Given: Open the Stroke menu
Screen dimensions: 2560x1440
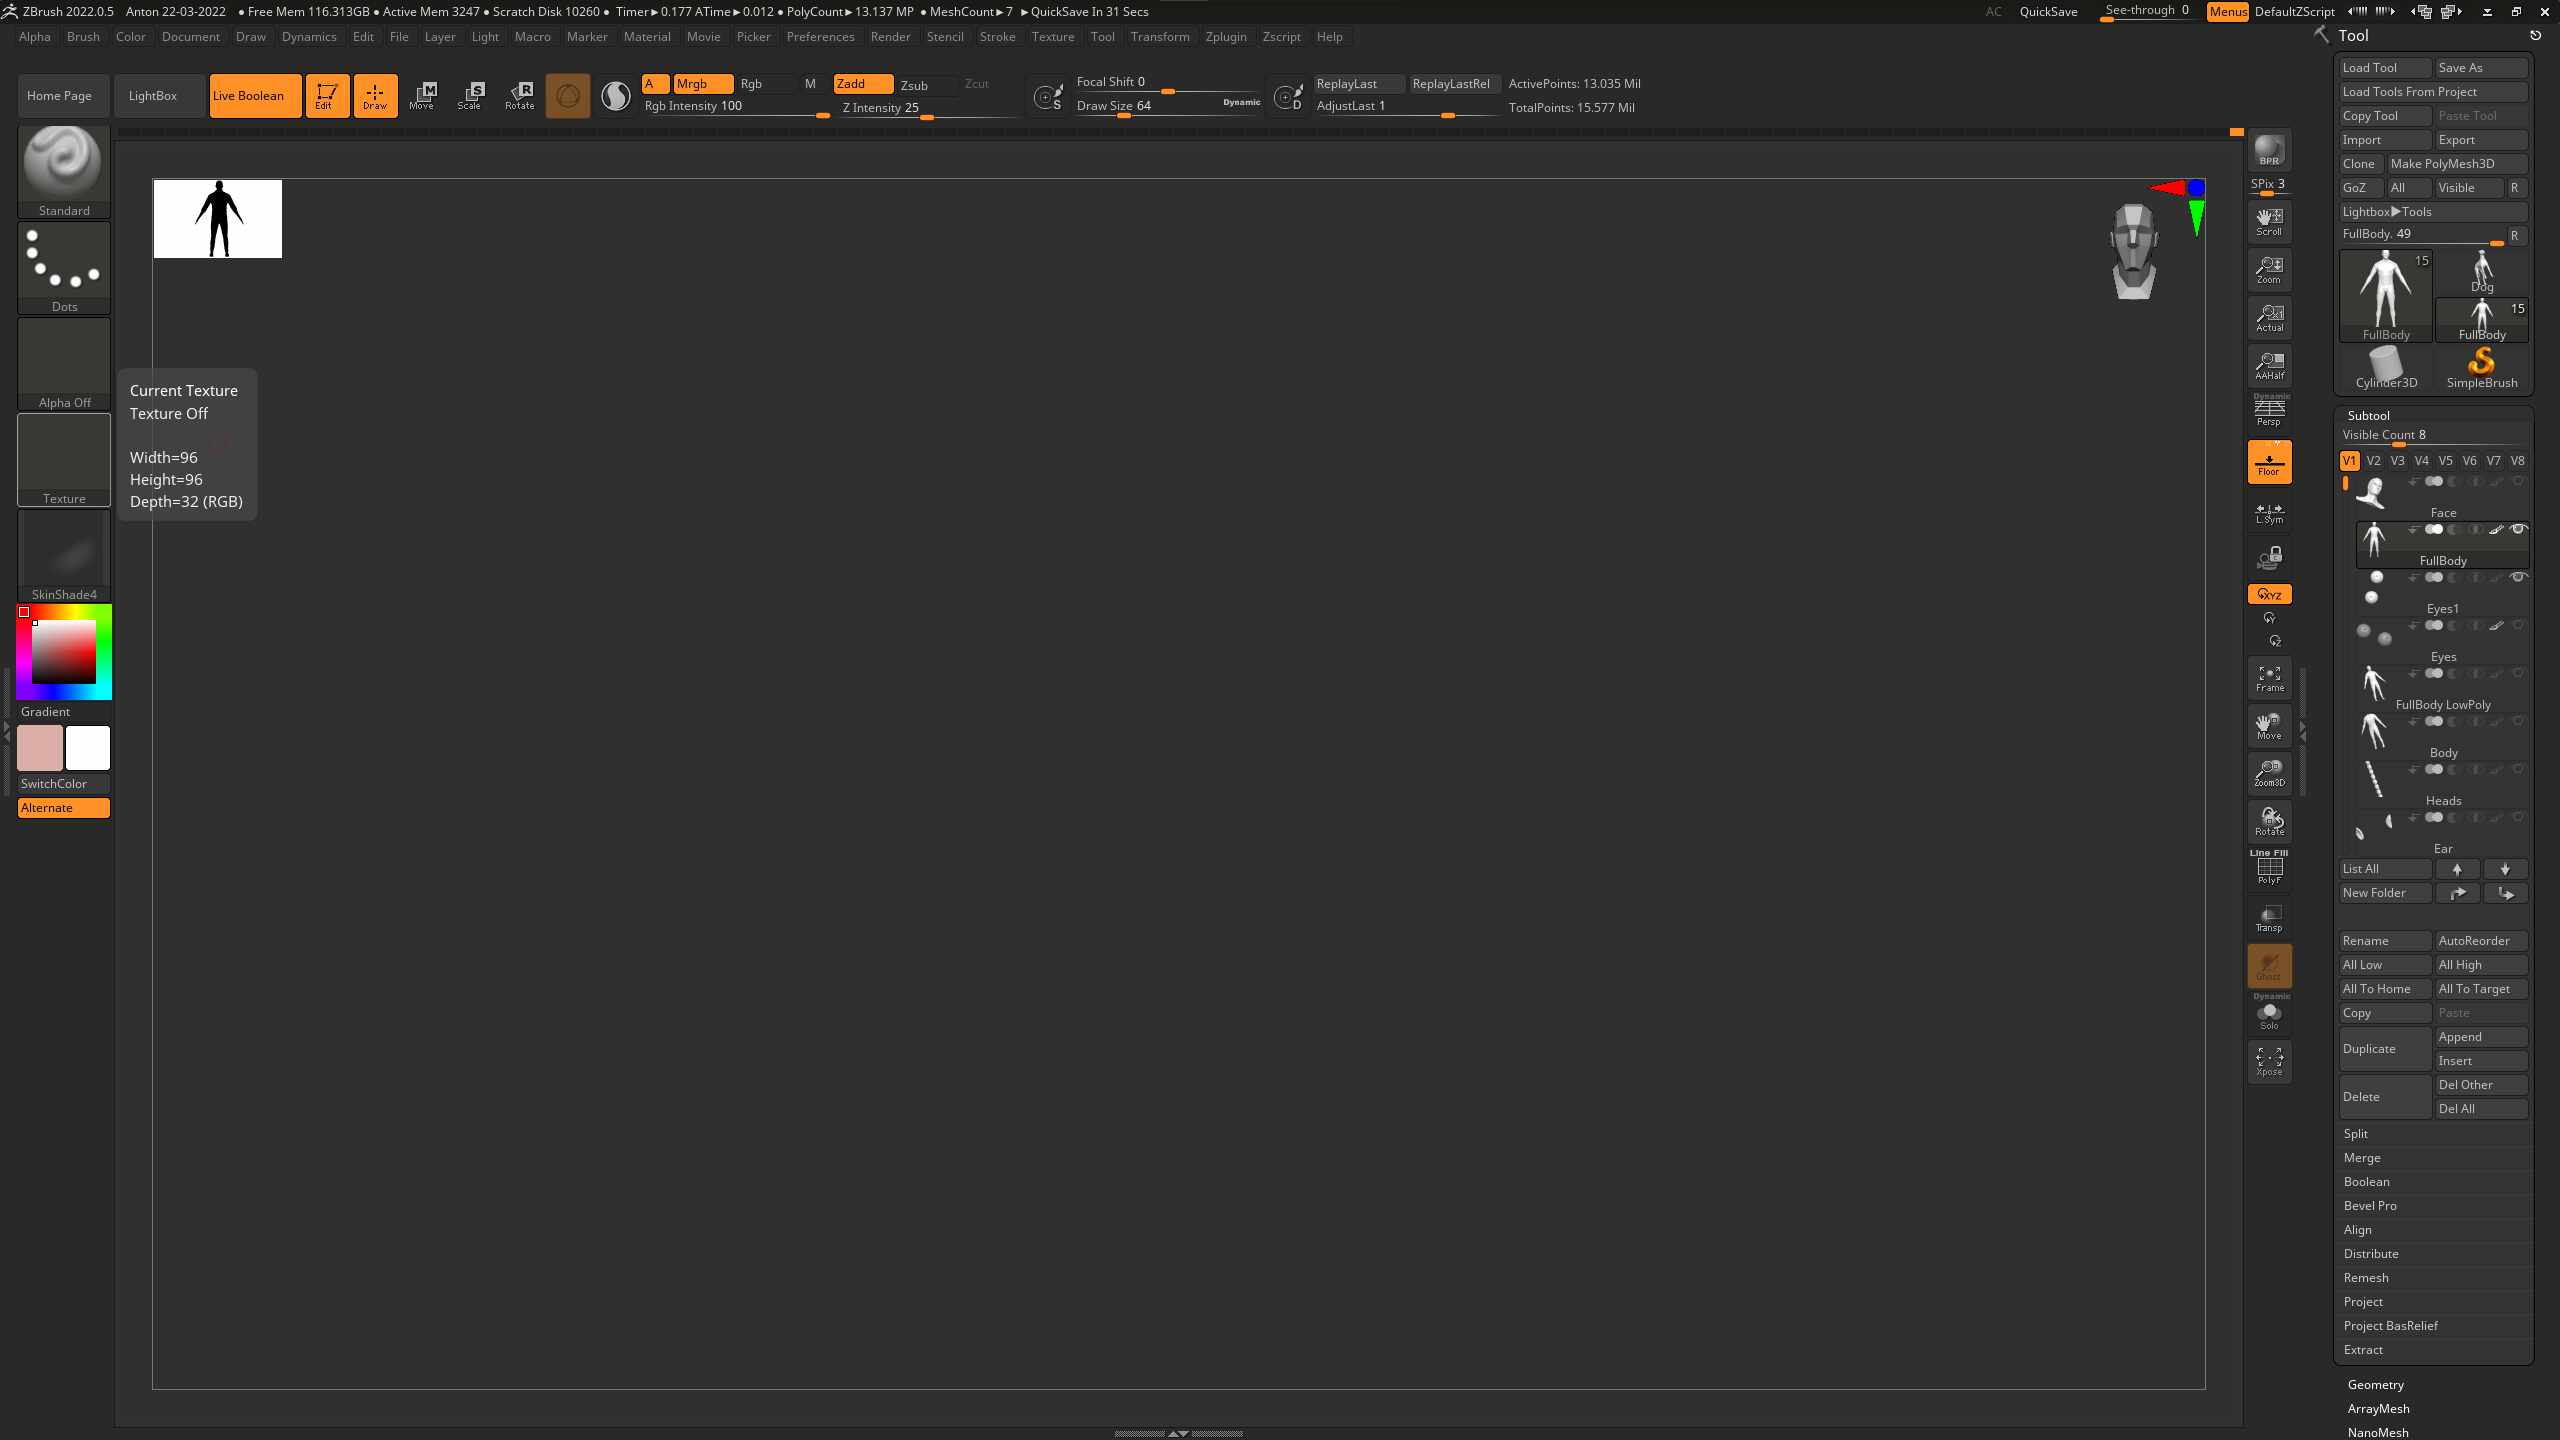Looking at the screenshot, I should point(997,37).
